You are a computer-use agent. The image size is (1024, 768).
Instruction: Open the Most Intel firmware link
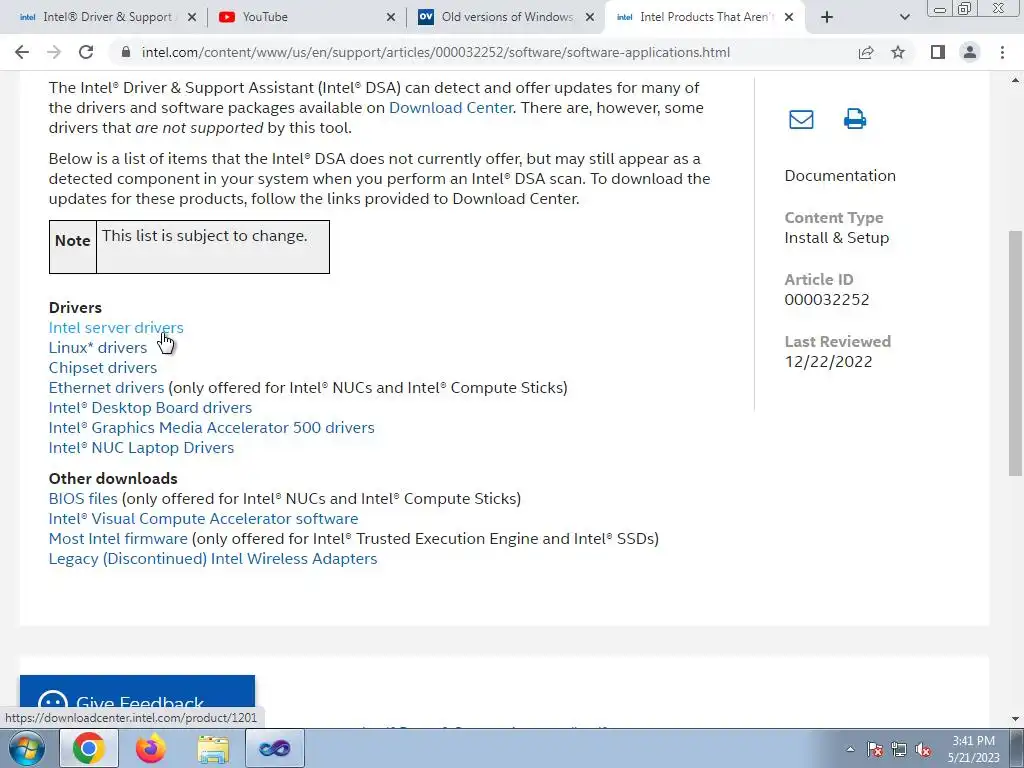click(118, 539)
